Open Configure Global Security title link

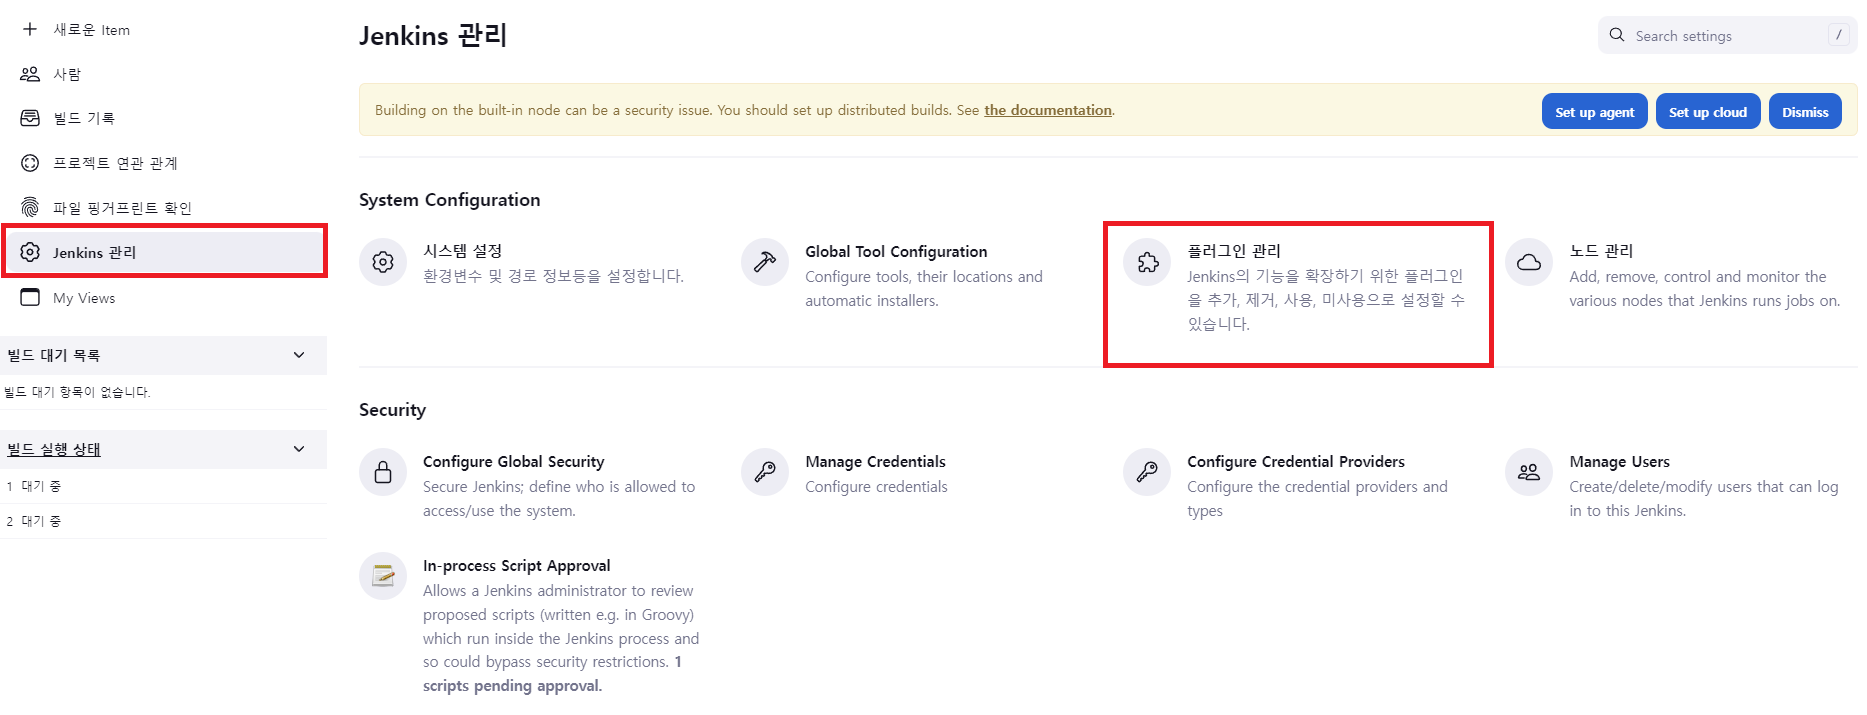point(513,462)
